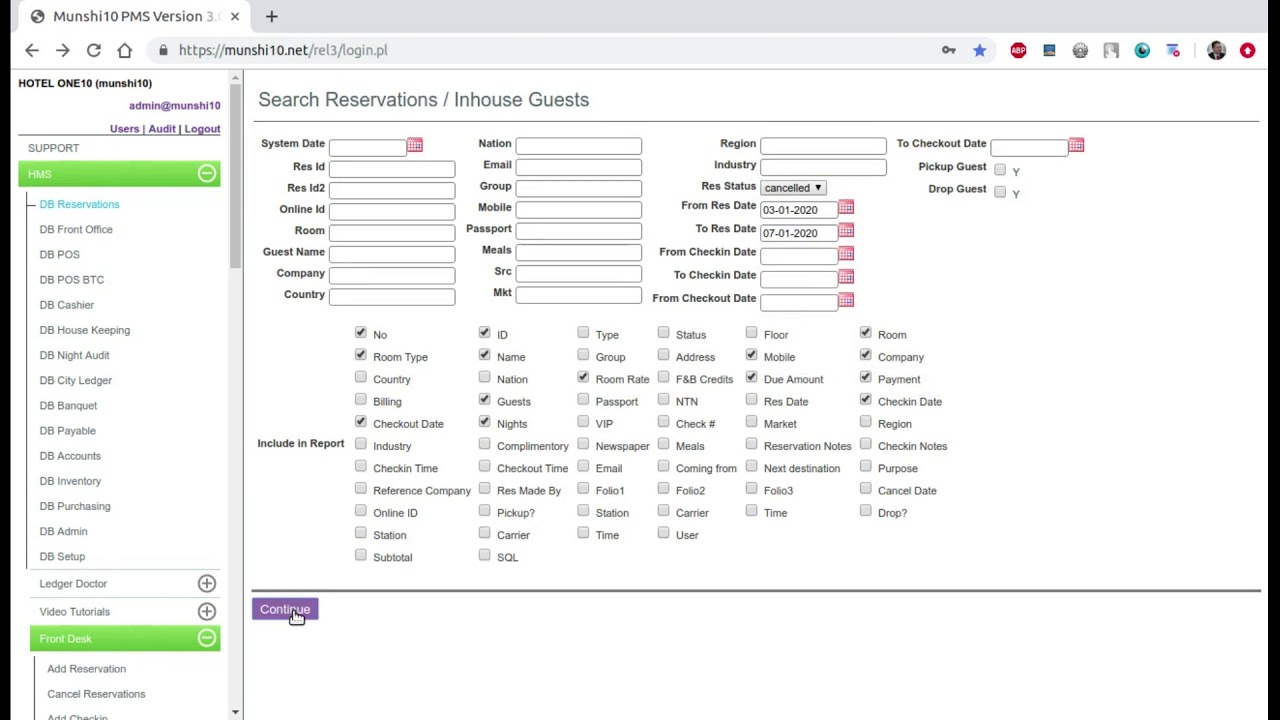Enable the SQL checkbox
This screenshot has width=1280, height=720.
pyautogui.click(x=484, y=555)
